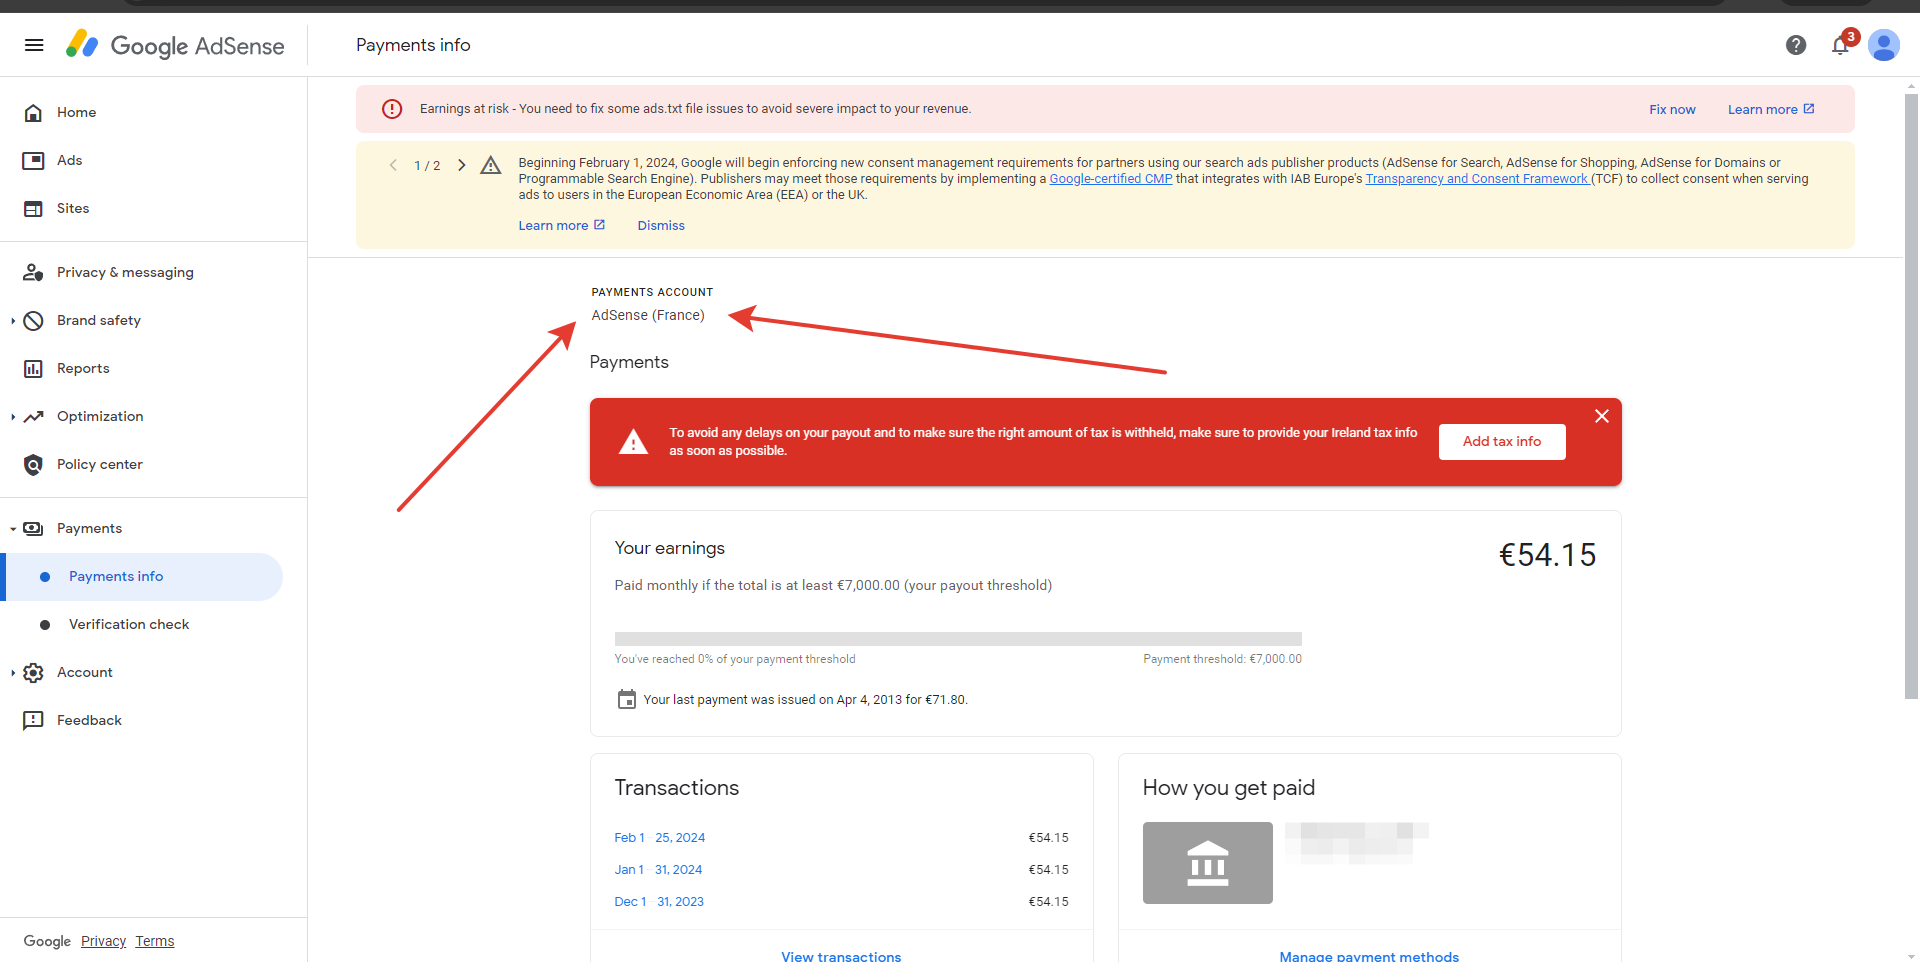Click the €54.15 earnings amount
The height and width of the screenshot is (962, 1920).
click(1547, 555)
